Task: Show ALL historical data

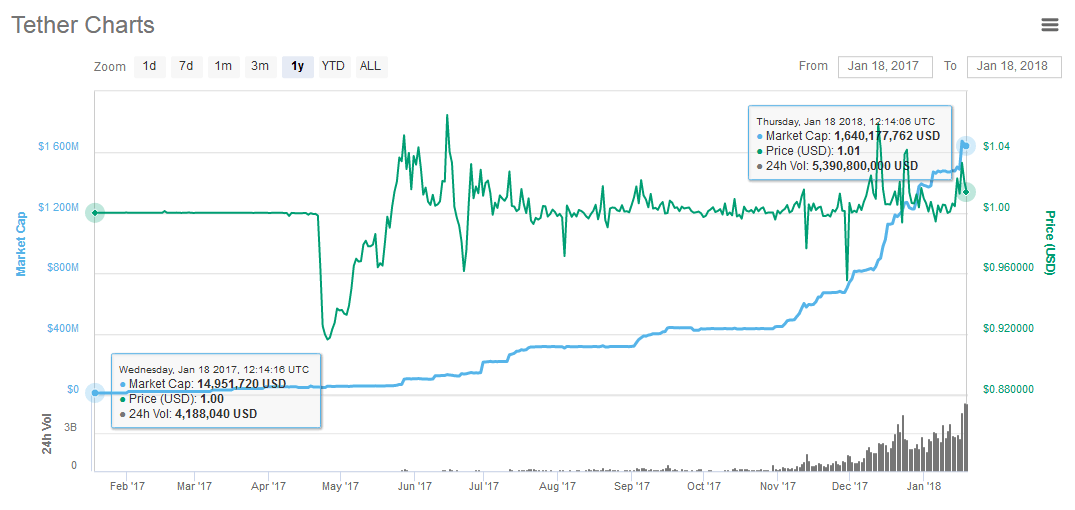Action: [x=370, y=67]
